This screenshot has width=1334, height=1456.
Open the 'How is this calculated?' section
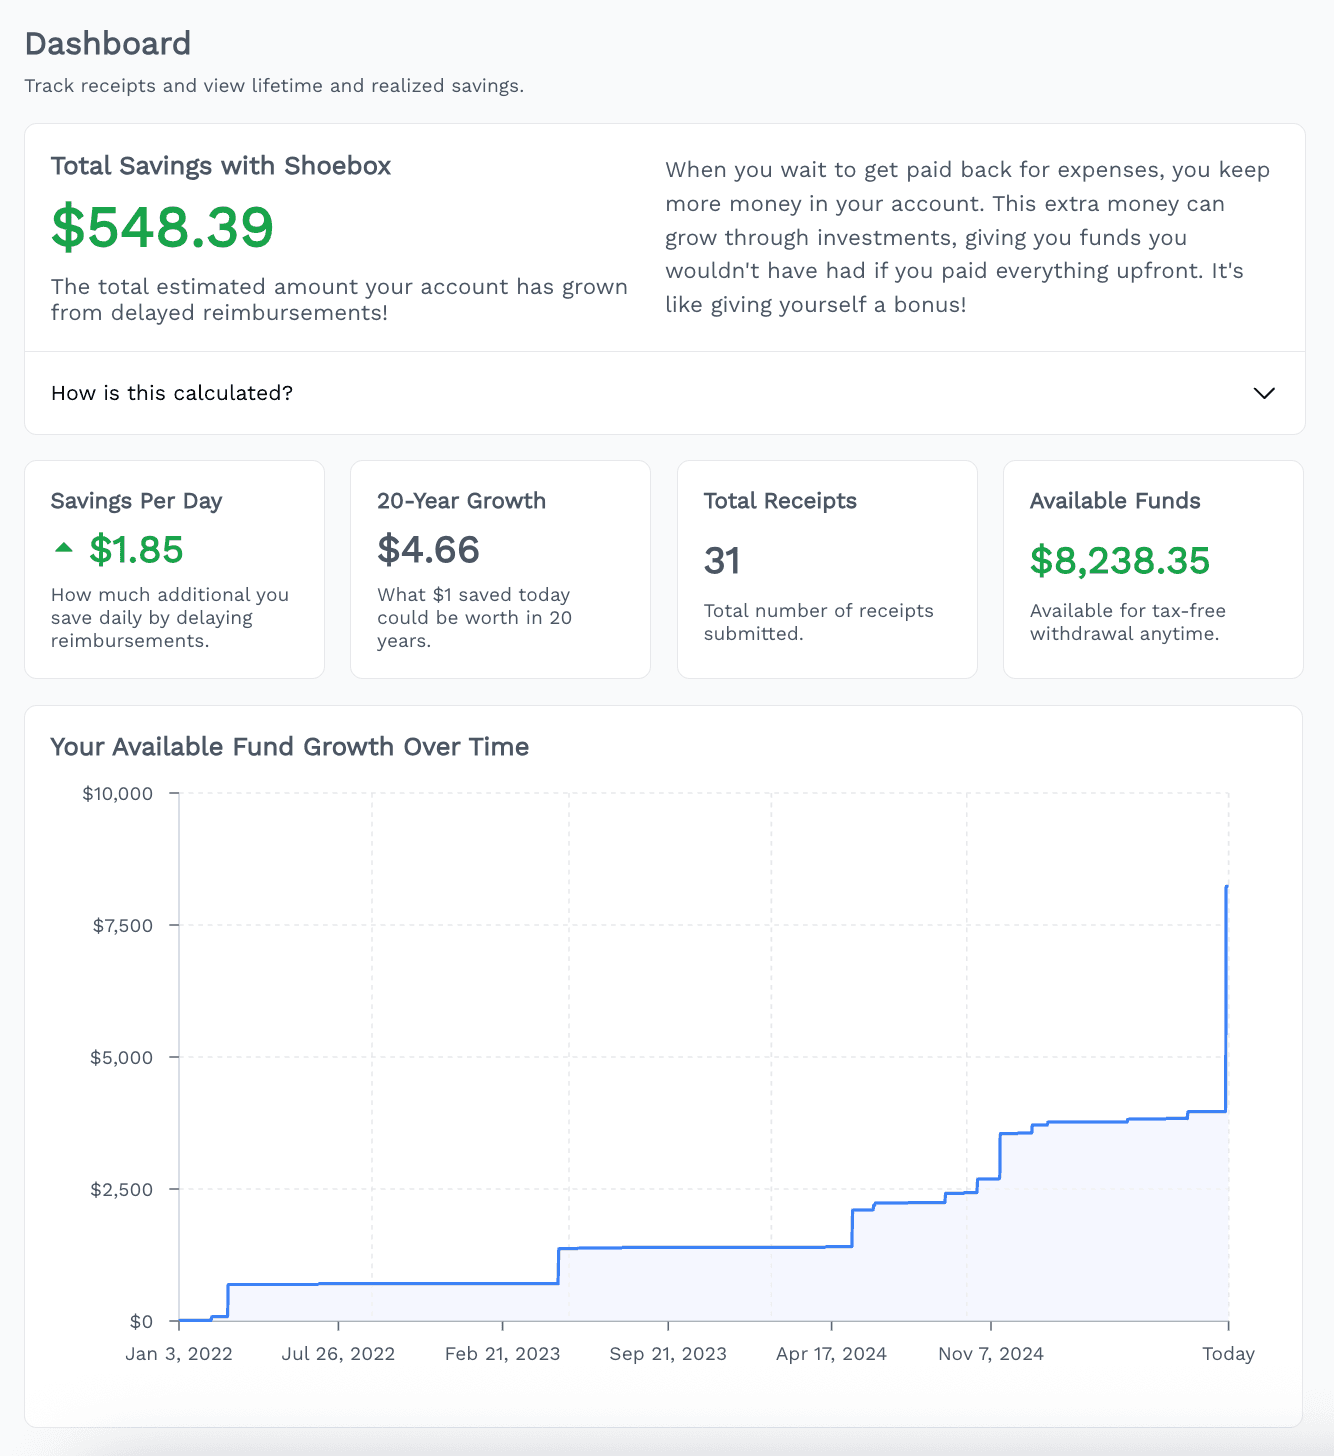[665, 393]
